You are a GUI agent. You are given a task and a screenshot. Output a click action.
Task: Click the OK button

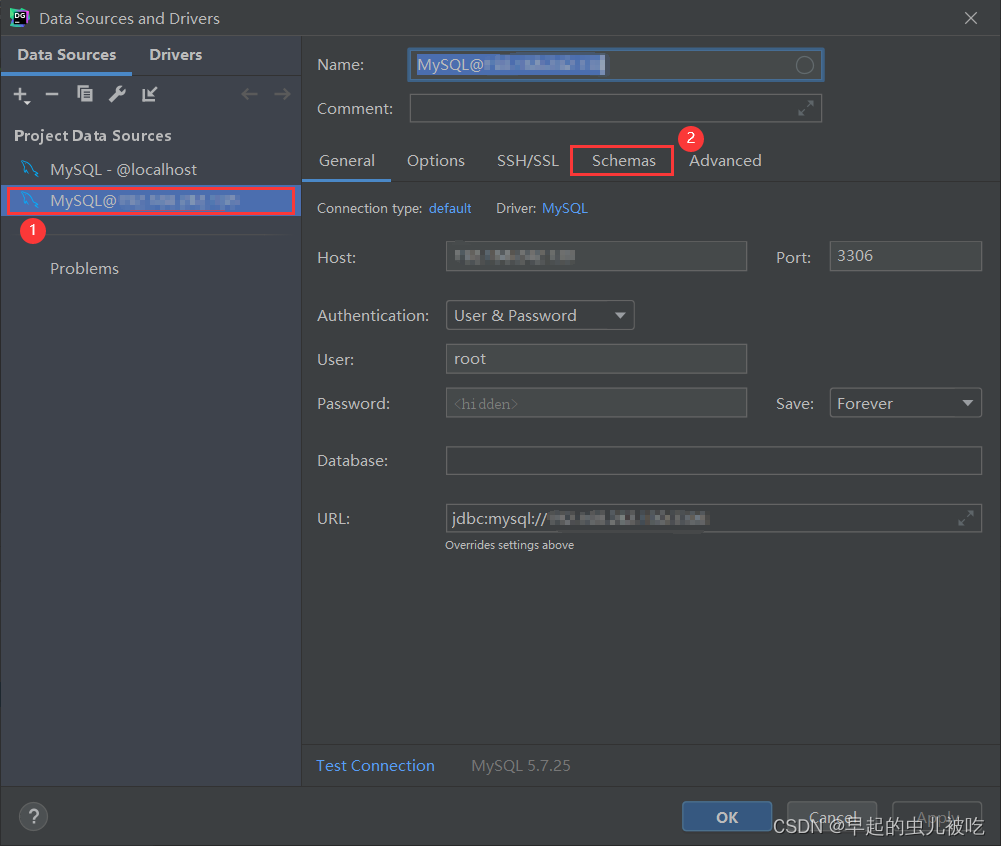pos(727,817)
